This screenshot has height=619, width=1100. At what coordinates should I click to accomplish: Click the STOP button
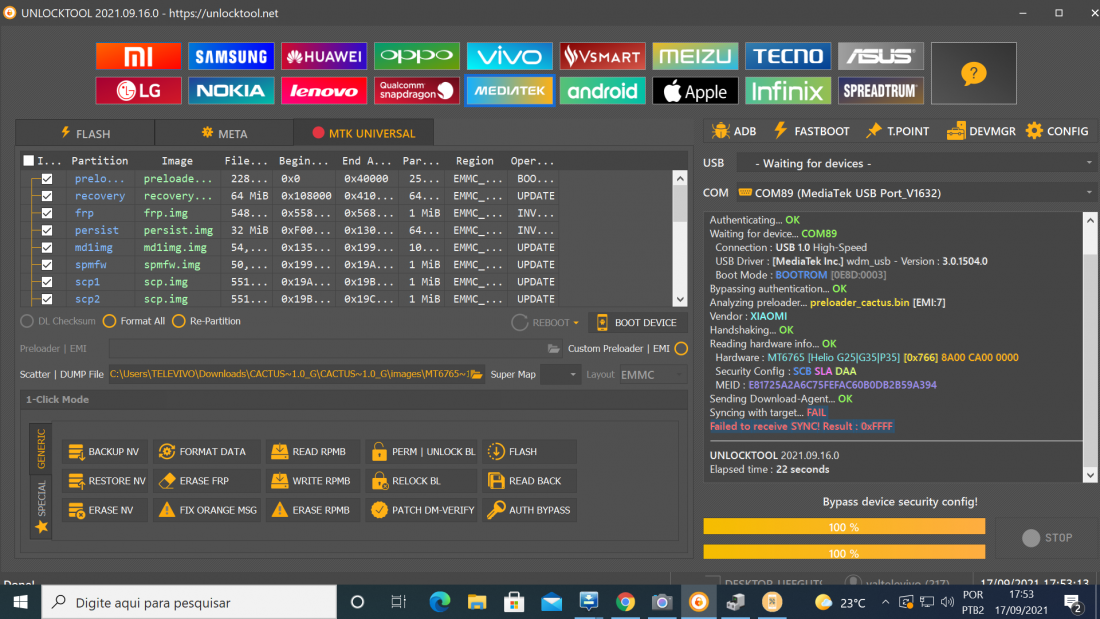1047,538
